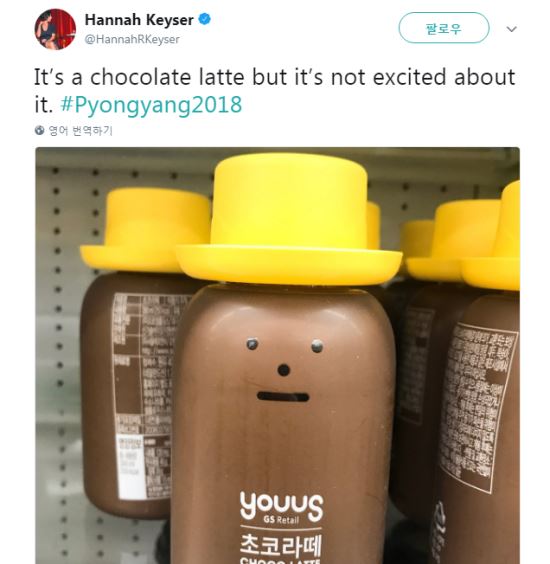Open the tweet options chevron menu
The image size is (550, 564).
pyautogui.click(x=511, y=29)
